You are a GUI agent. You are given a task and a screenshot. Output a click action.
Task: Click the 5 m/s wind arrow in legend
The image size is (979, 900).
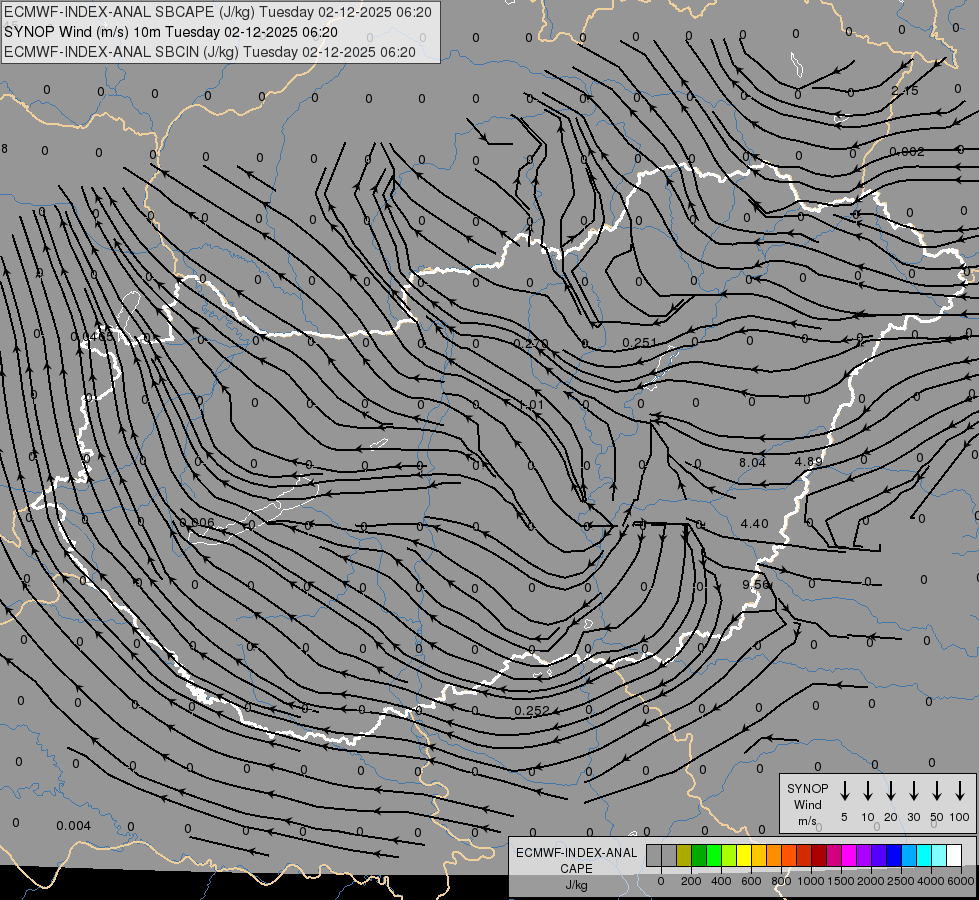[844, 791]
